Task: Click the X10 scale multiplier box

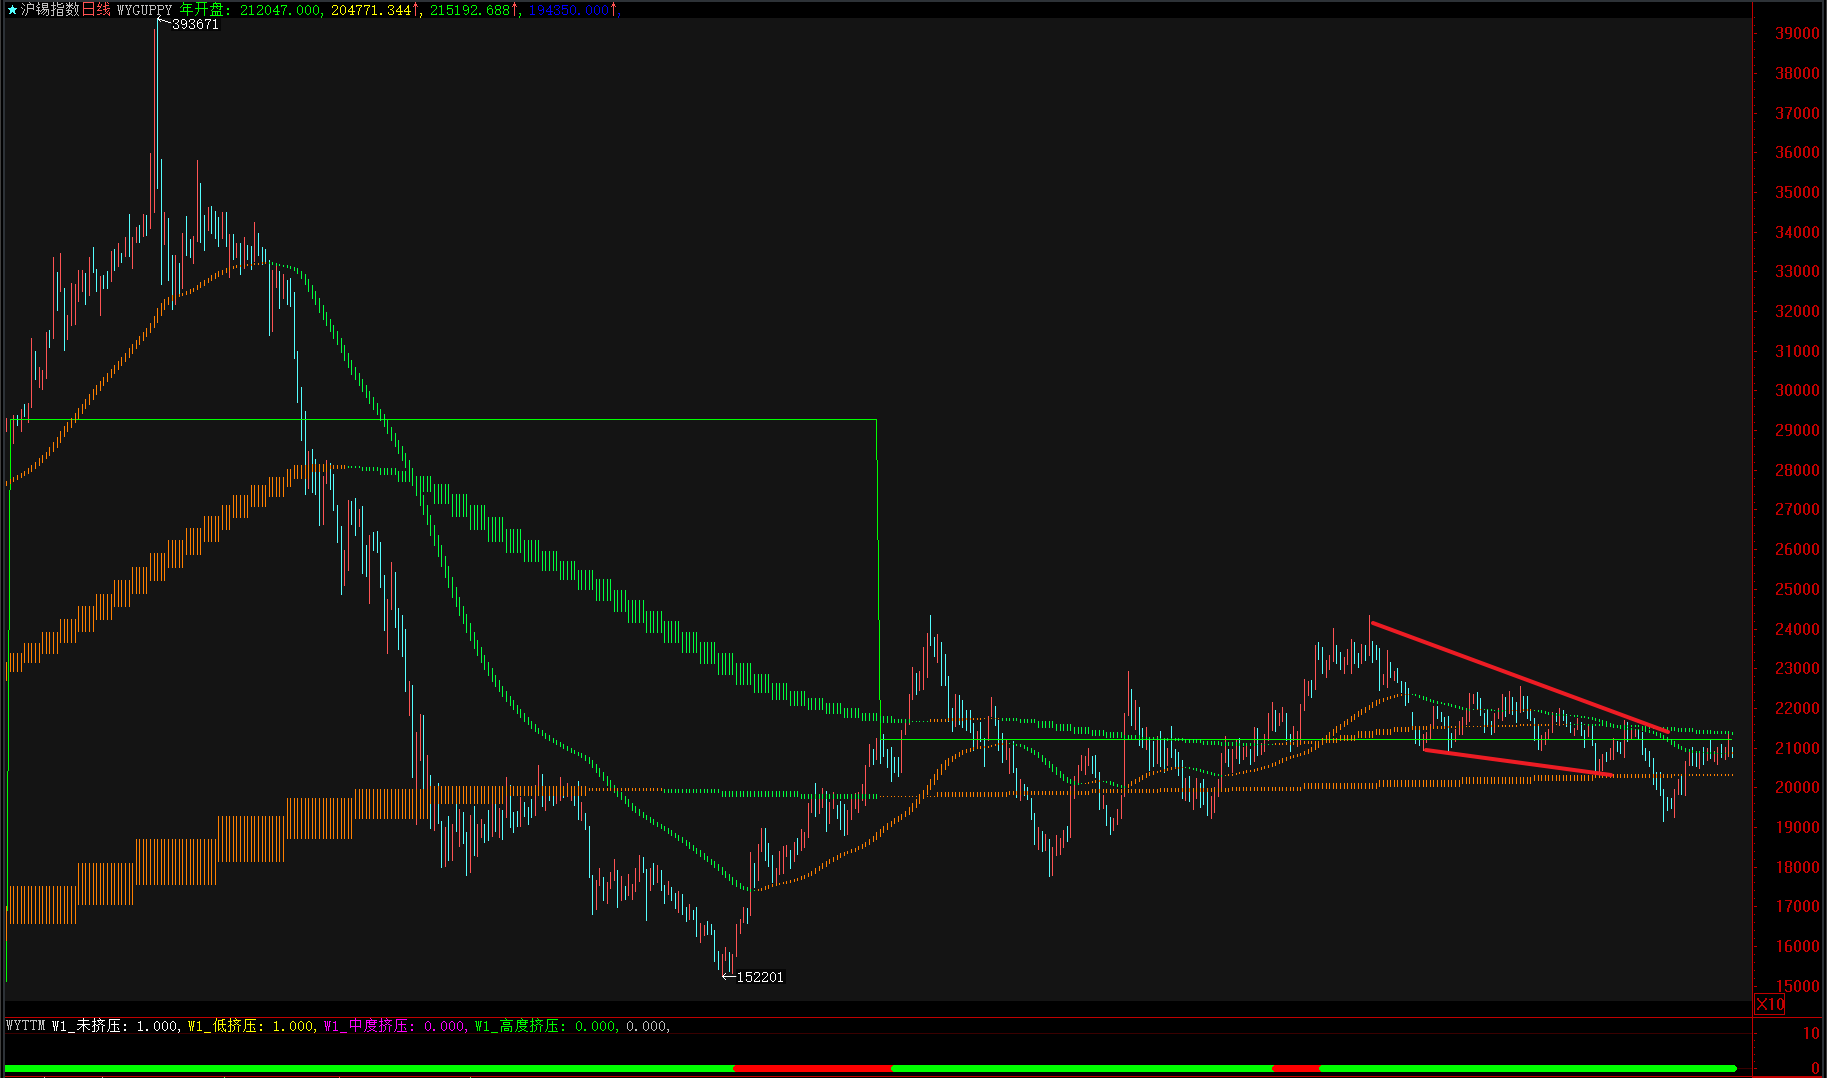Action: [1770, 1004]
